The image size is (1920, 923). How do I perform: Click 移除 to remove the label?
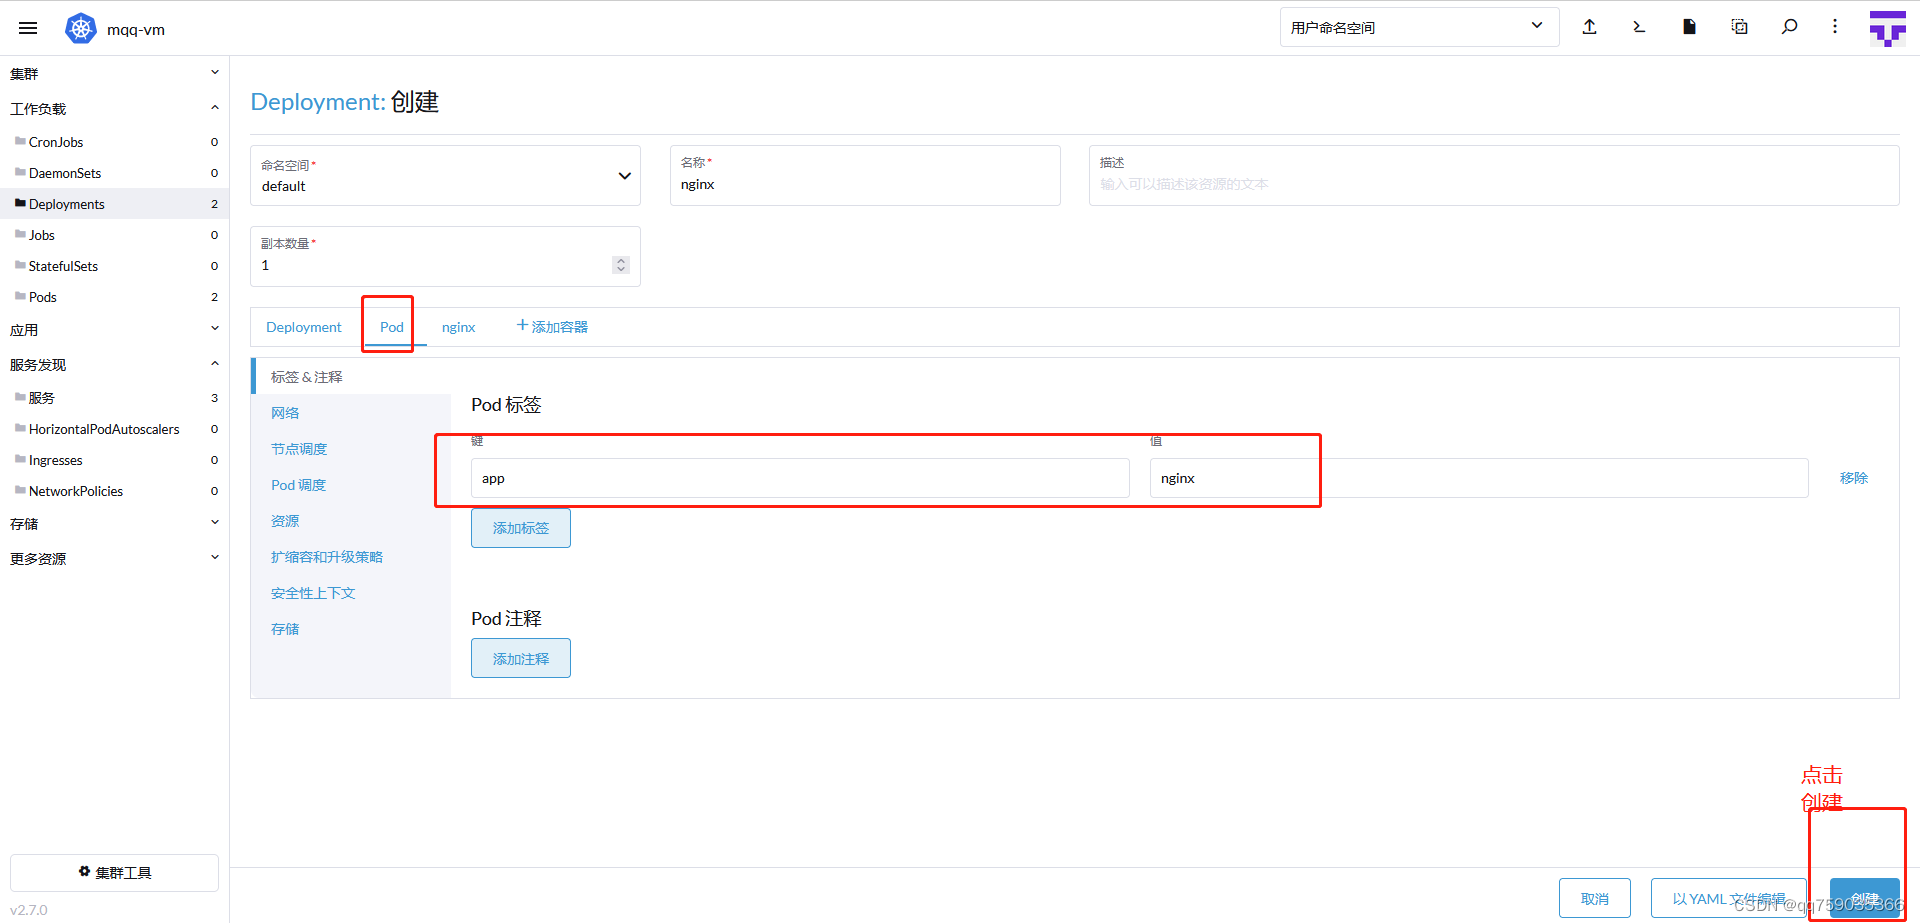pyautogui.click(x=1854, y=478)
